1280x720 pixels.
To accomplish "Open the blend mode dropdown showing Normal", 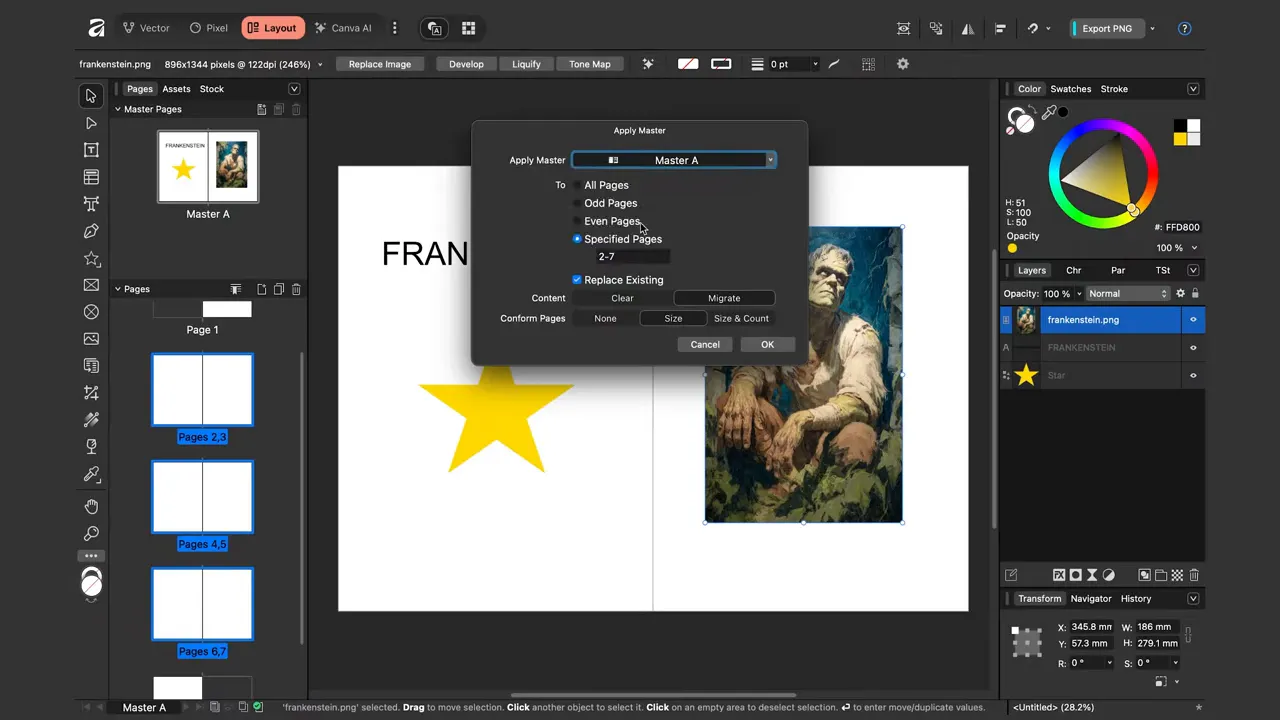I will (x=1128, y=293).
